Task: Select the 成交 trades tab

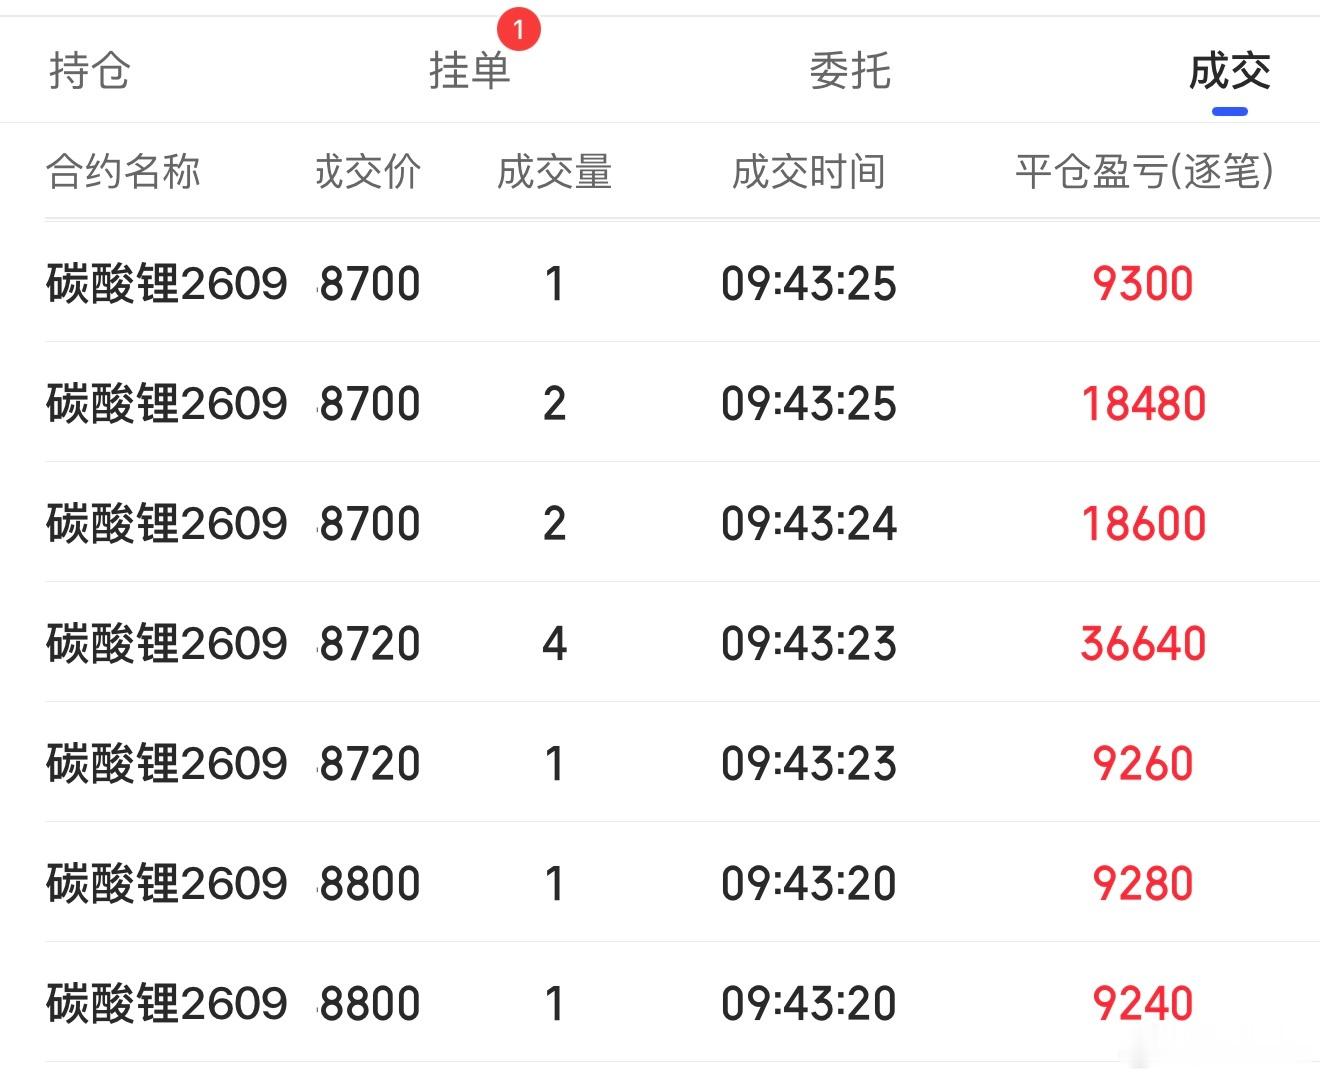Action: [1230, 71]
